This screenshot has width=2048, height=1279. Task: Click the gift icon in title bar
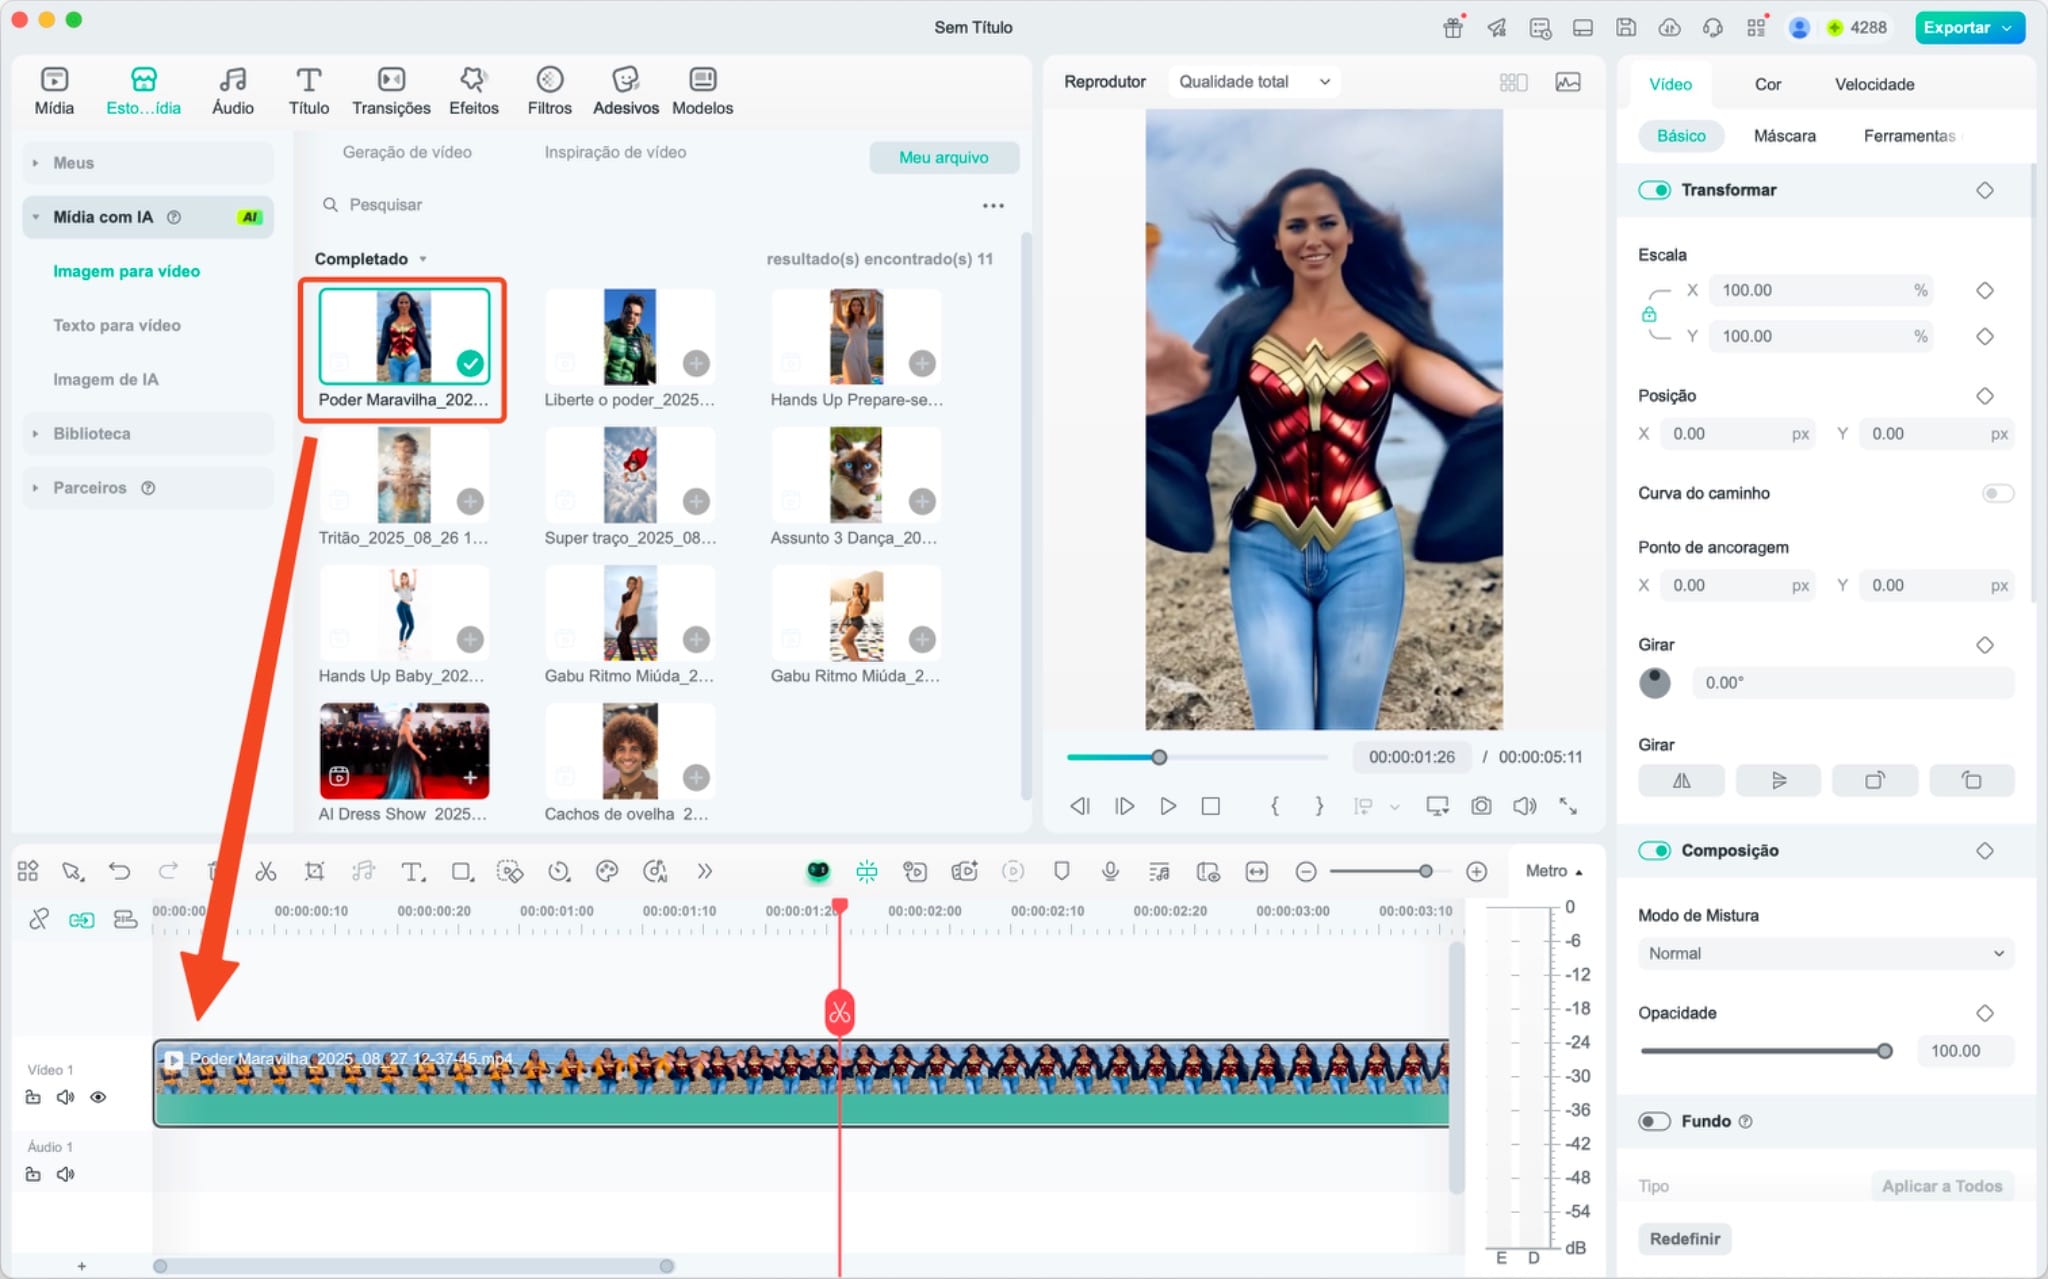click(1453, 27)
